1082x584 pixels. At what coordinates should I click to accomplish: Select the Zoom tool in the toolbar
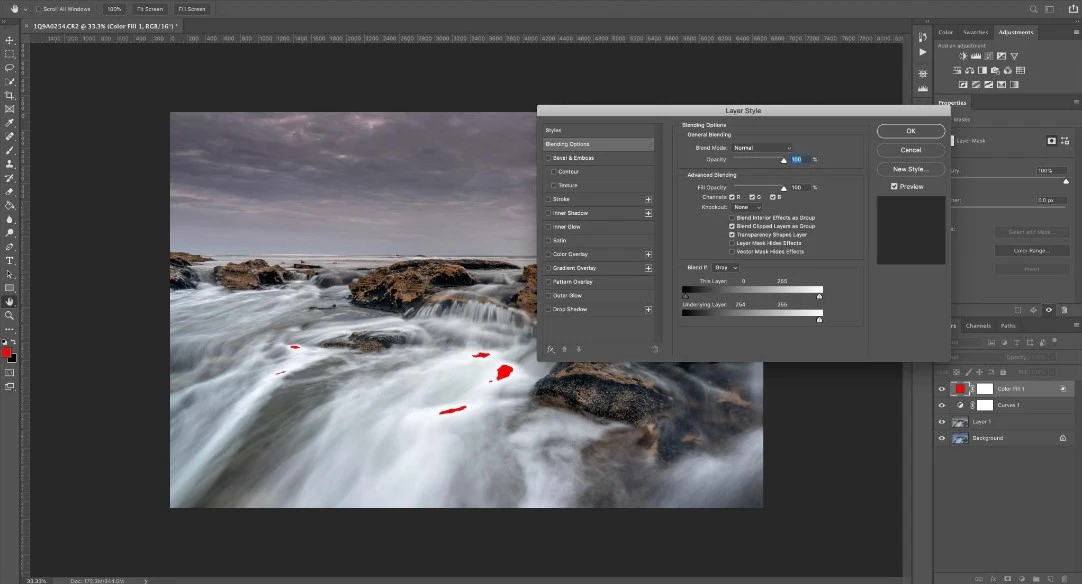(x=10, y=315)
